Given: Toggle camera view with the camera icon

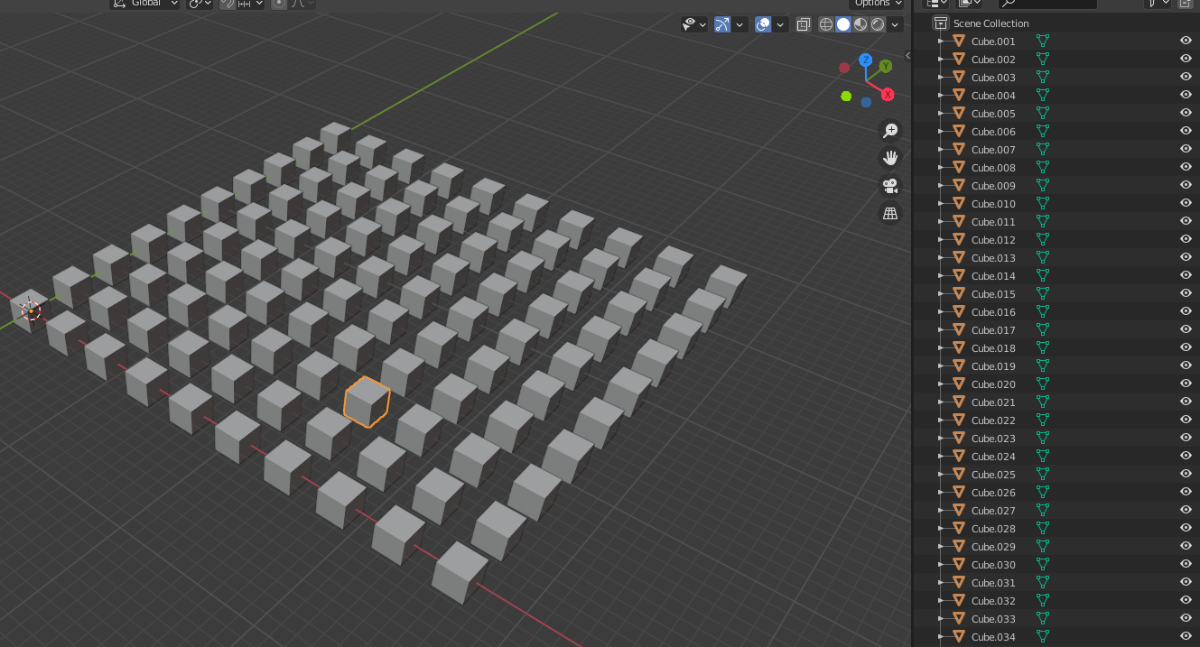Looking at the screenshot, I should tap(890, 186).
